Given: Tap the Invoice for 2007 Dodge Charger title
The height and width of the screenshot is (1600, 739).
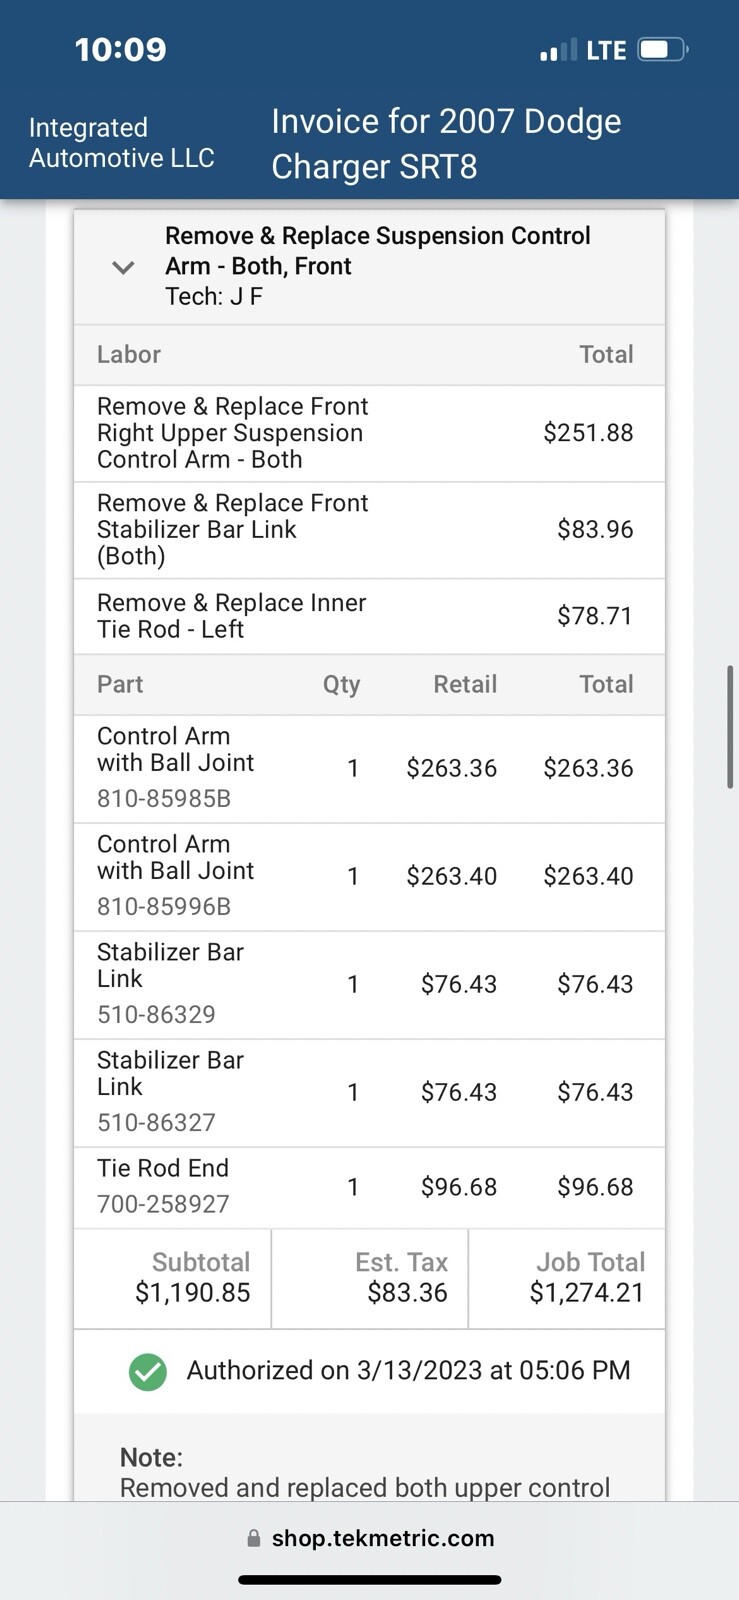Looking at the screenshot, I should [446, 143].
